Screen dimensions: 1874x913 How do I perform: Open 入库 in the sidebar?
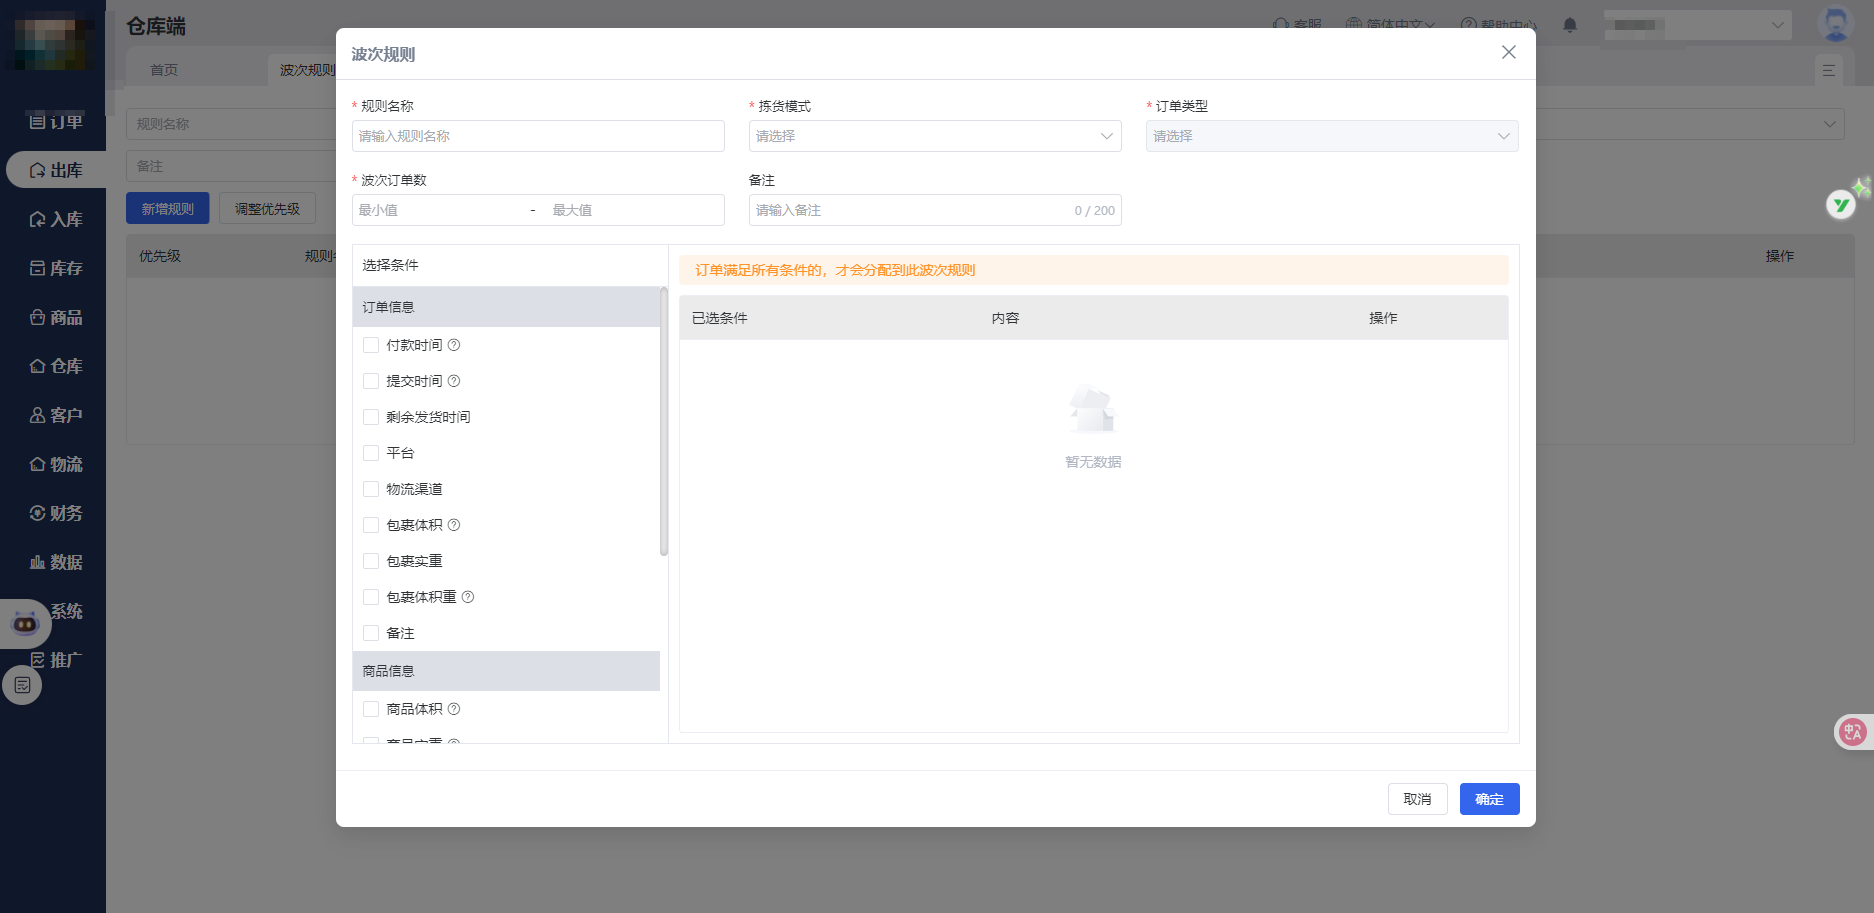56,219
